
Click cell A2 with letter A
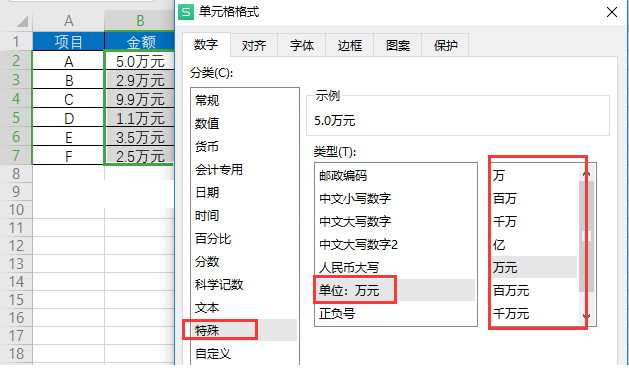coord(69,61)
